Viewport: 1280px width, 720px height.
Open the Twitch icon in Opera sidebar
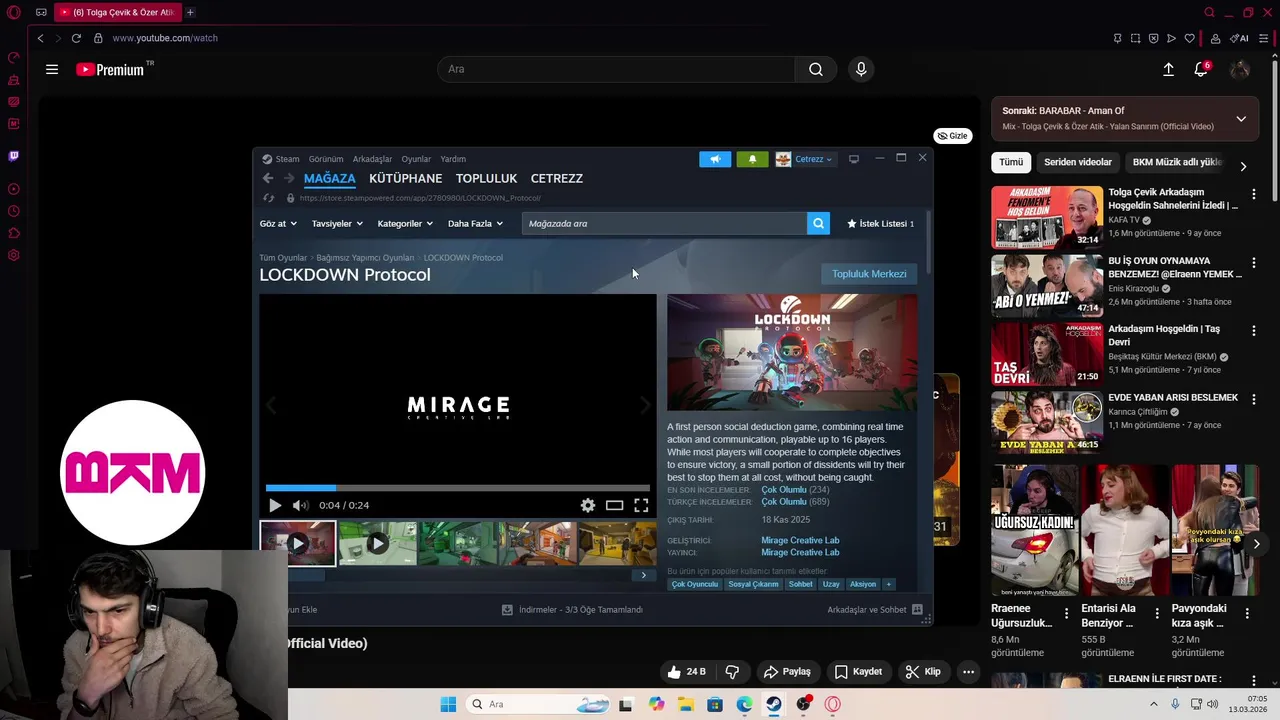[x=13, y=156]
